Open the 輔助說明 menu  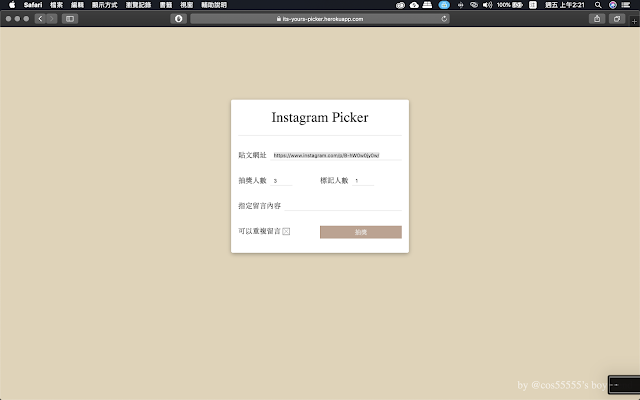[214, 5]
